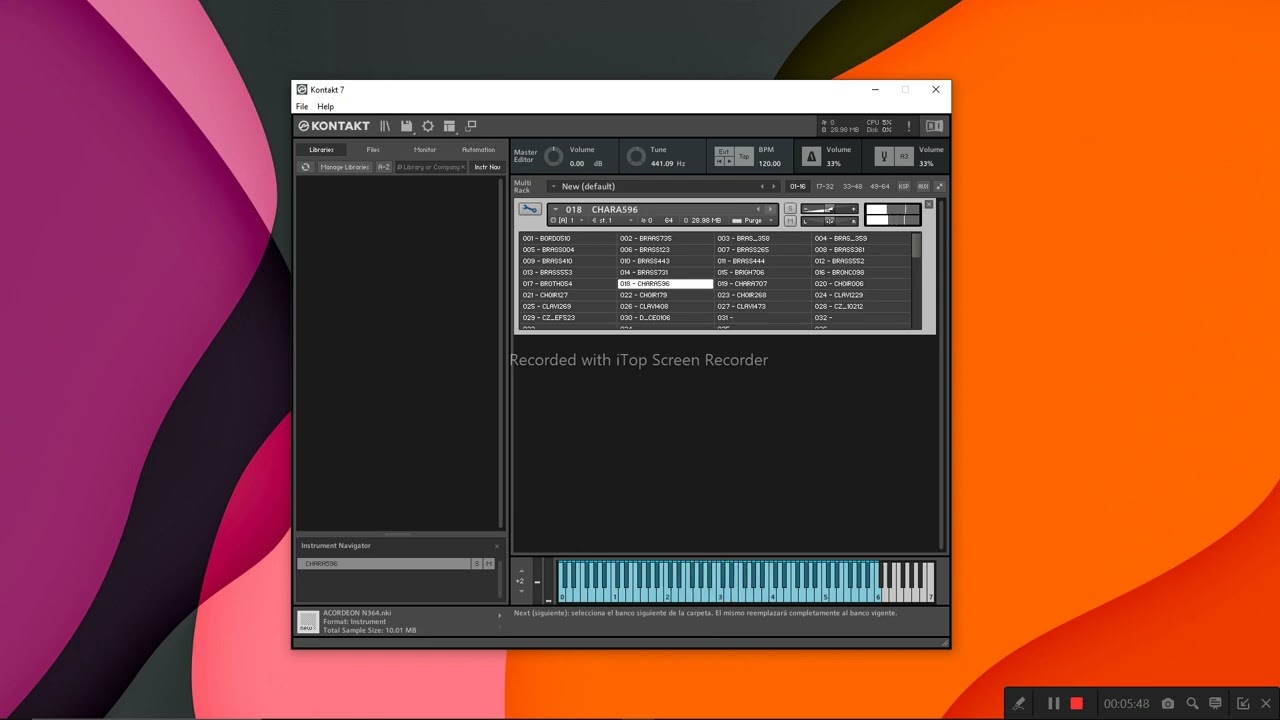Toggle the AUX button
1280x720 pixels.
923,186
